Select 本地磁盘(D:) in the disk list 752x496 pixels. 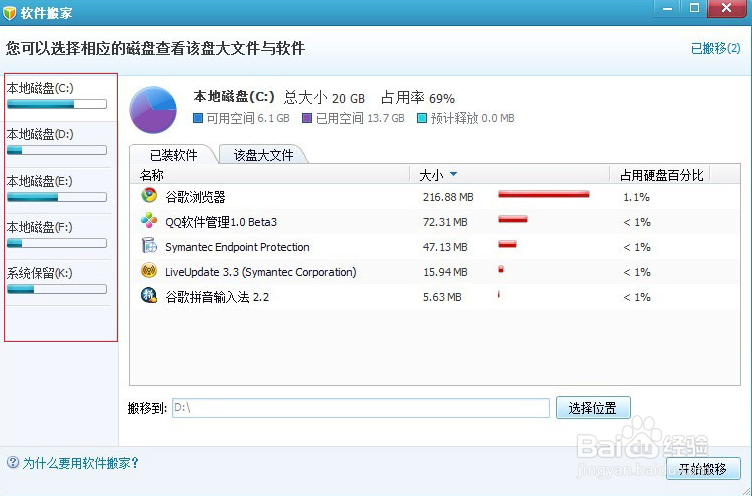57,142
